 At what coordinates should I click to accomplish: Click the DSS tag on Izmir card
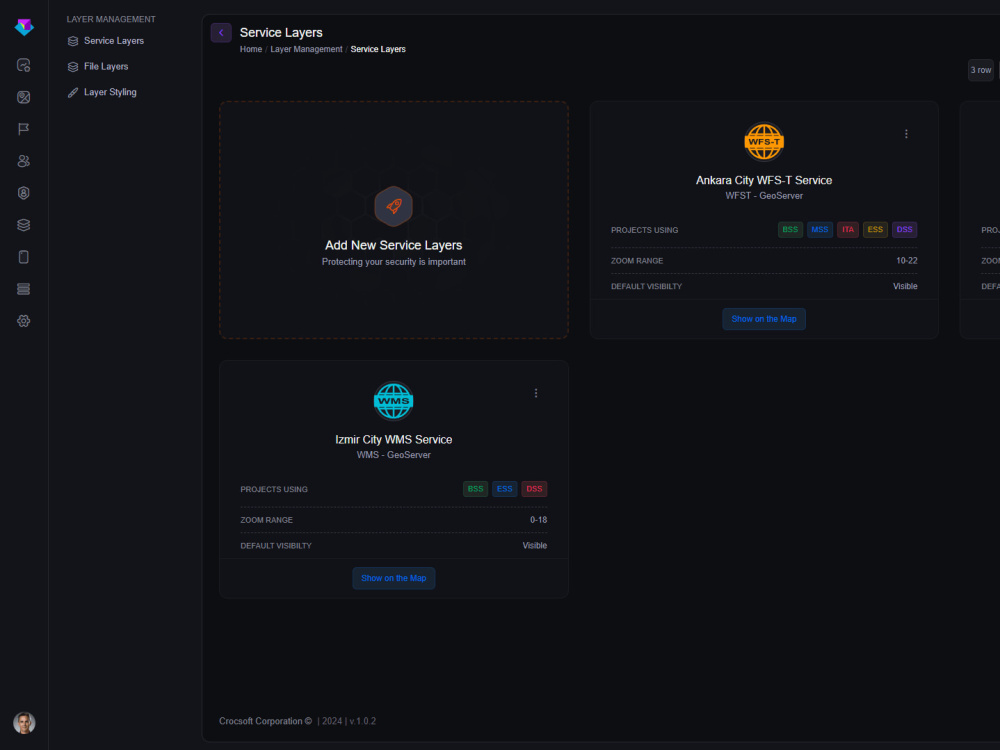coord(534,489)
